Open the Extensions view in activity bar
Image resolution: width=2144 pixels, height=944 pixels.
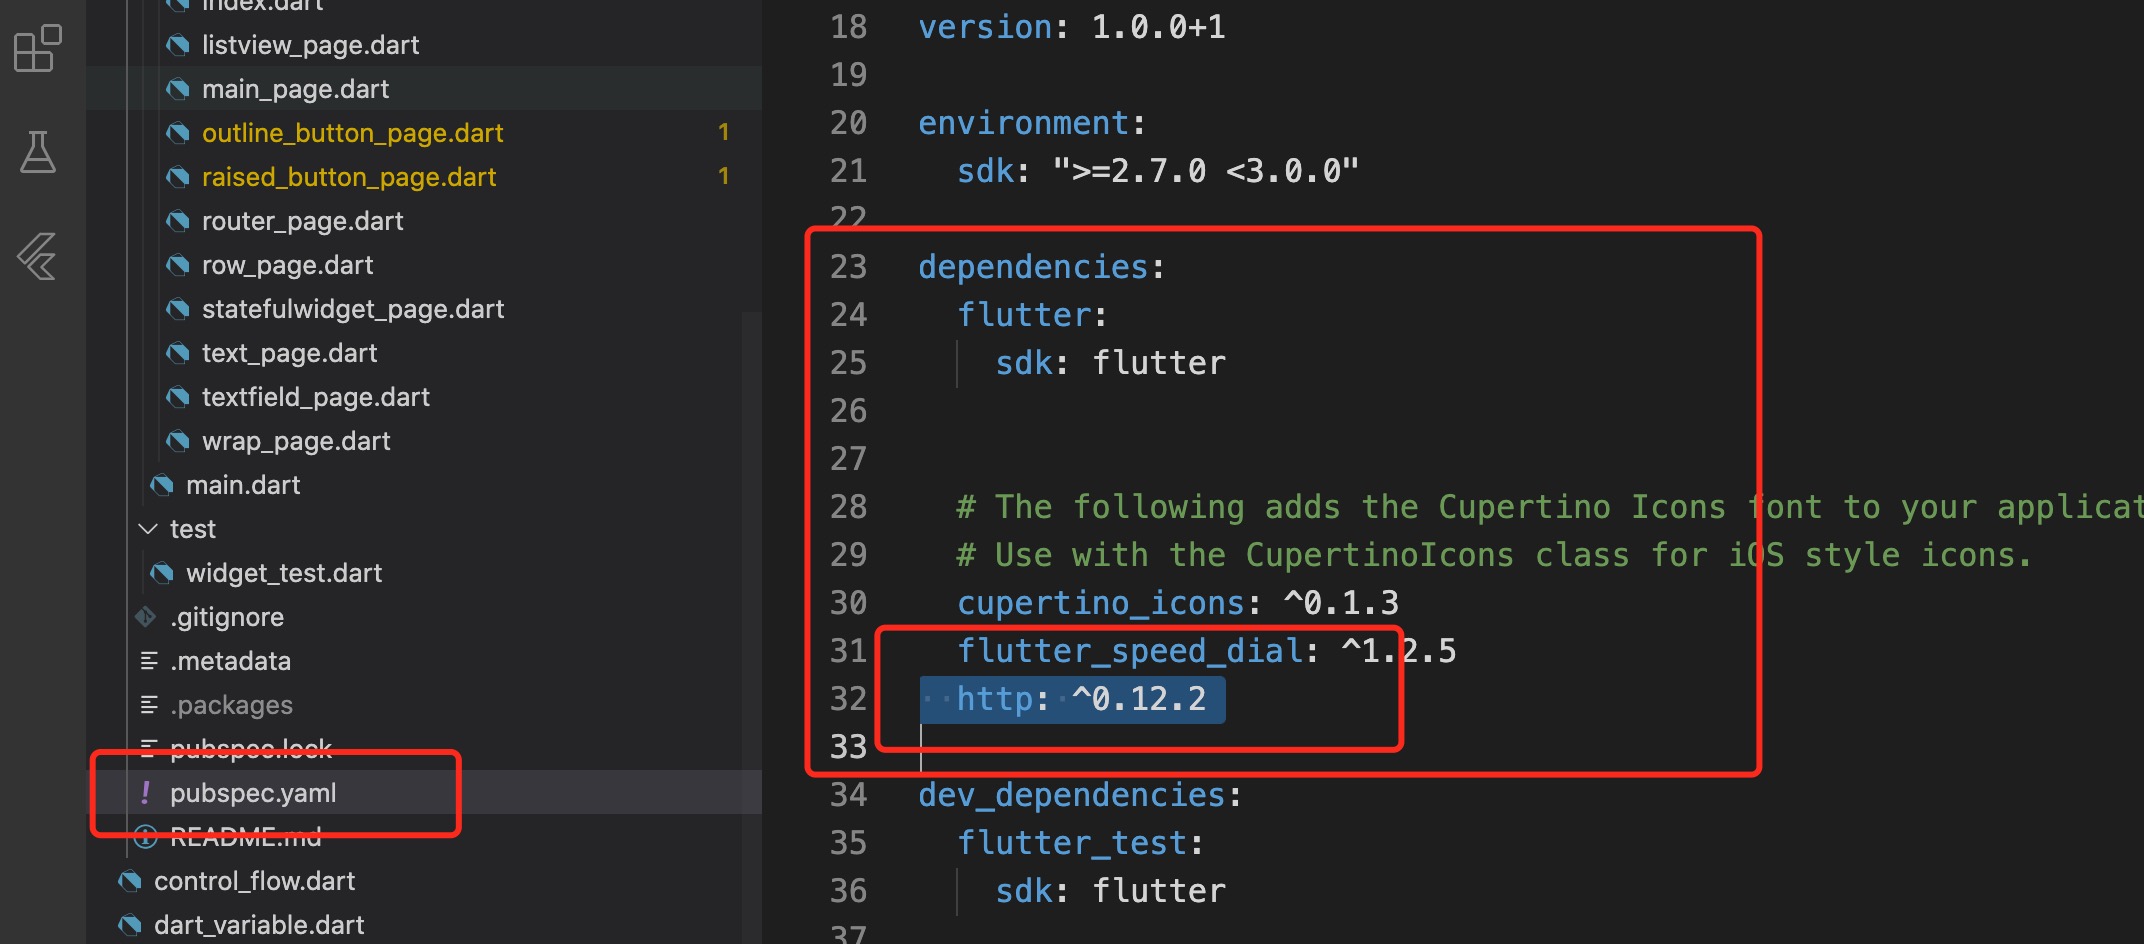tap(38, 49)
